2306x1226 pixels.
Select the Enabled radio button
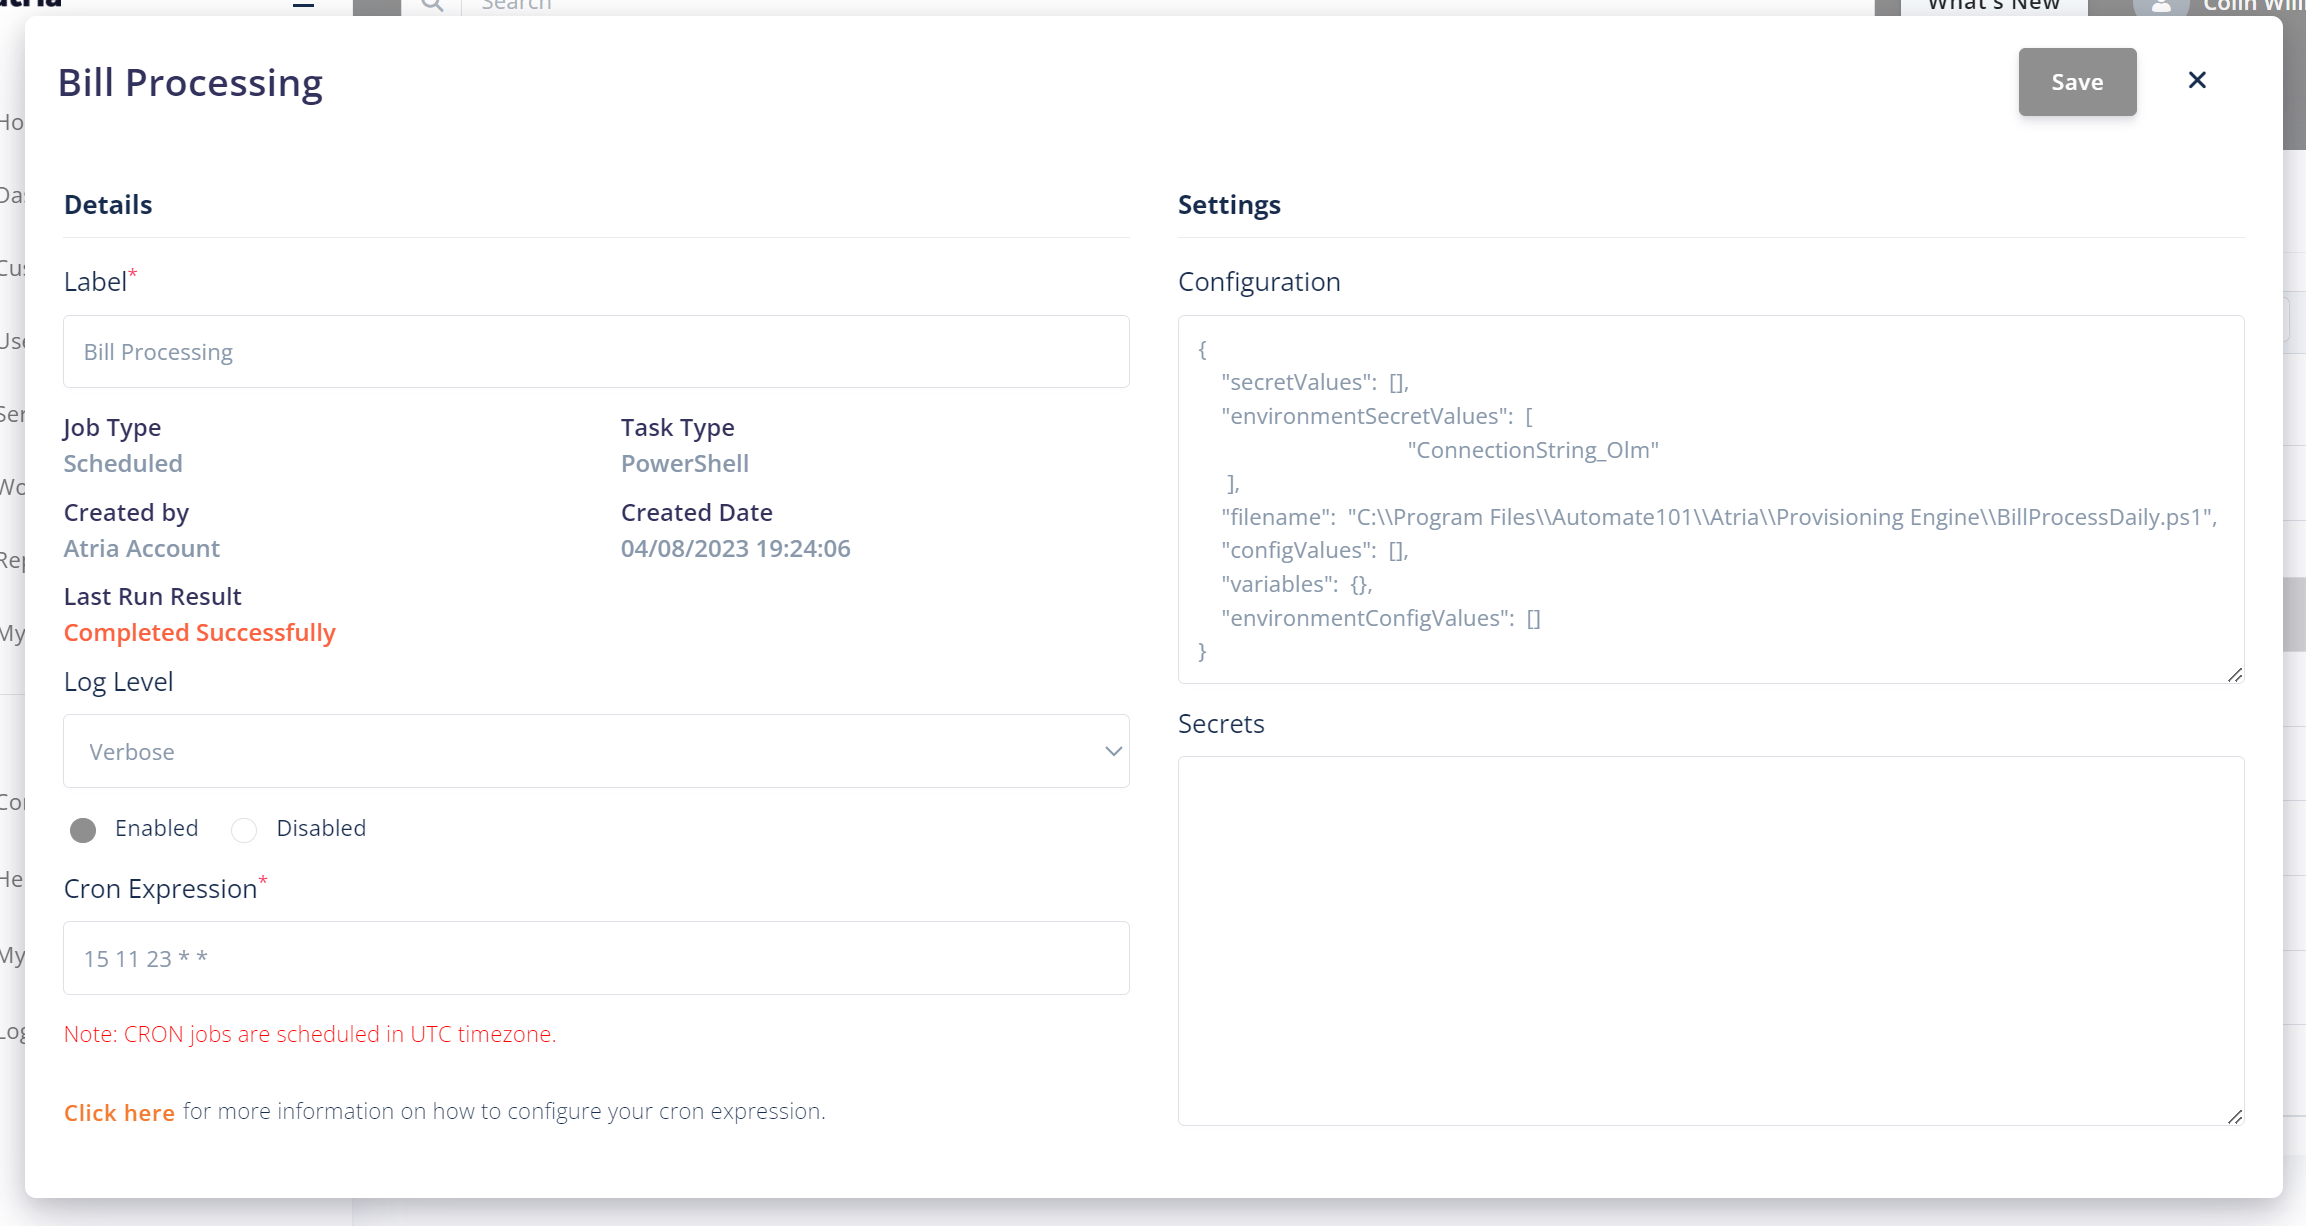(x=84, y=830)
